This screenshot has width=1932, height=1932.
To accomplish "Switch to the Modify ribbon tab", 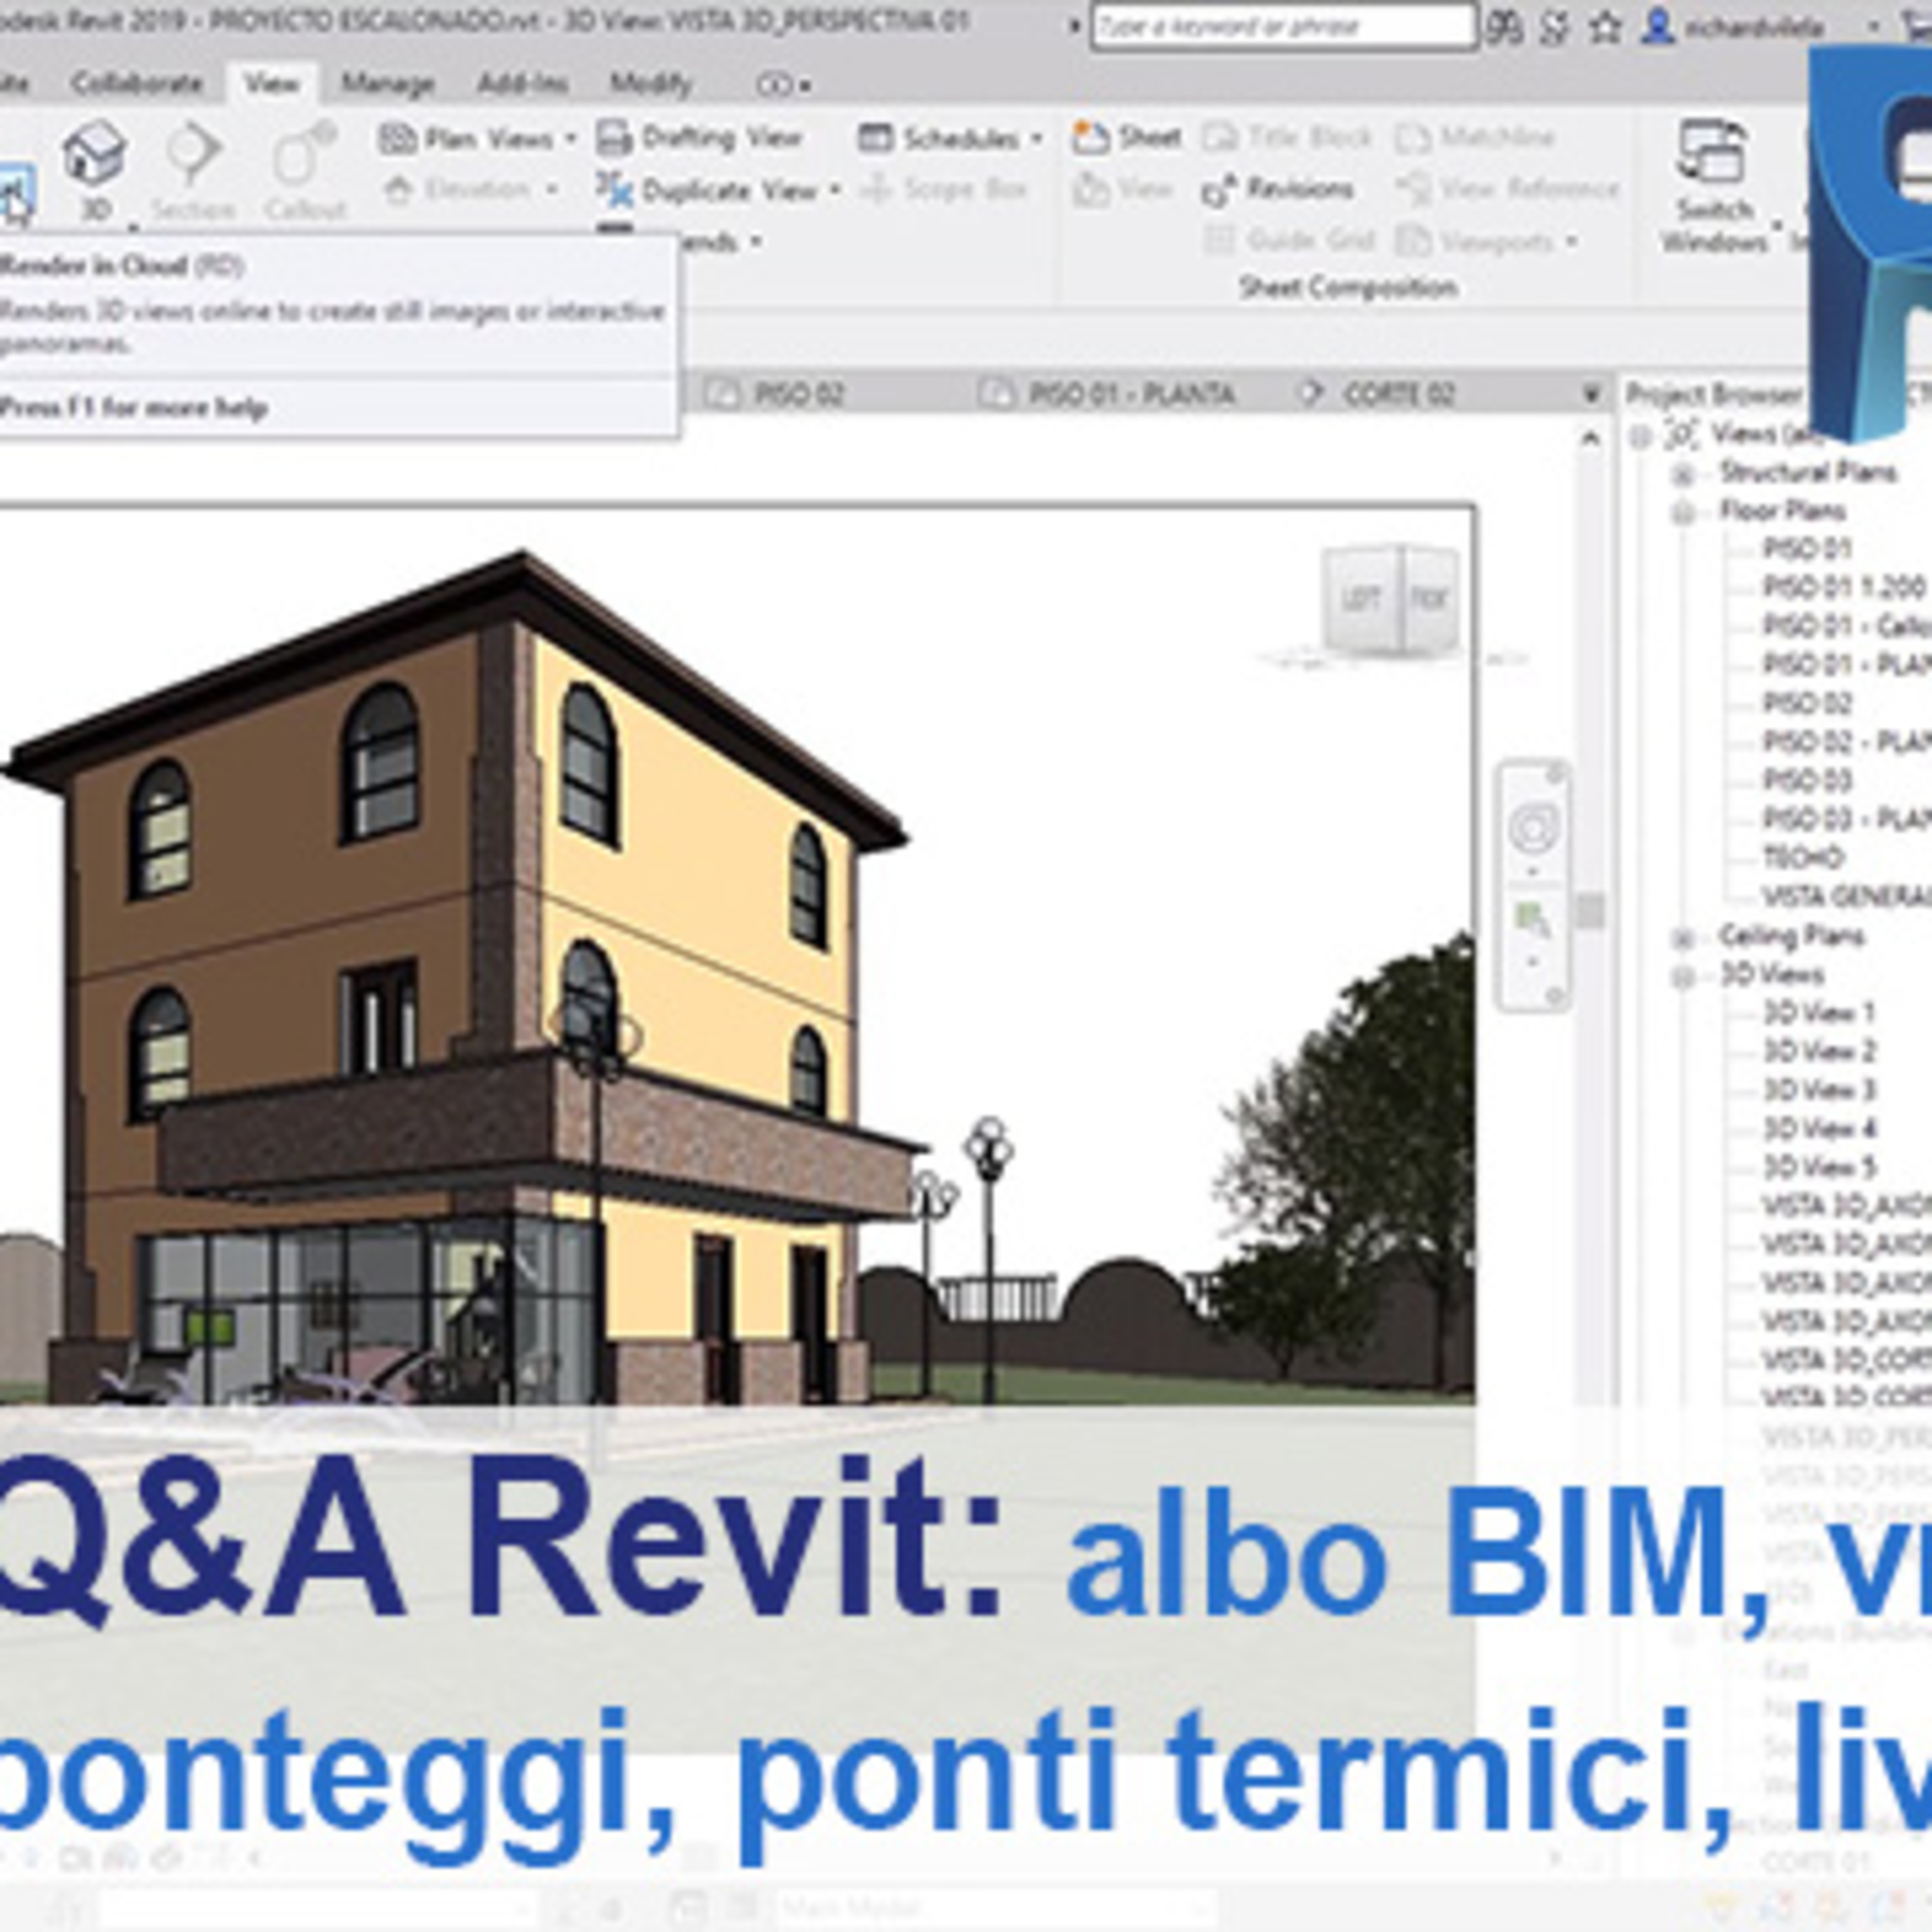I will pyautogui.click(x=651, y=84).
